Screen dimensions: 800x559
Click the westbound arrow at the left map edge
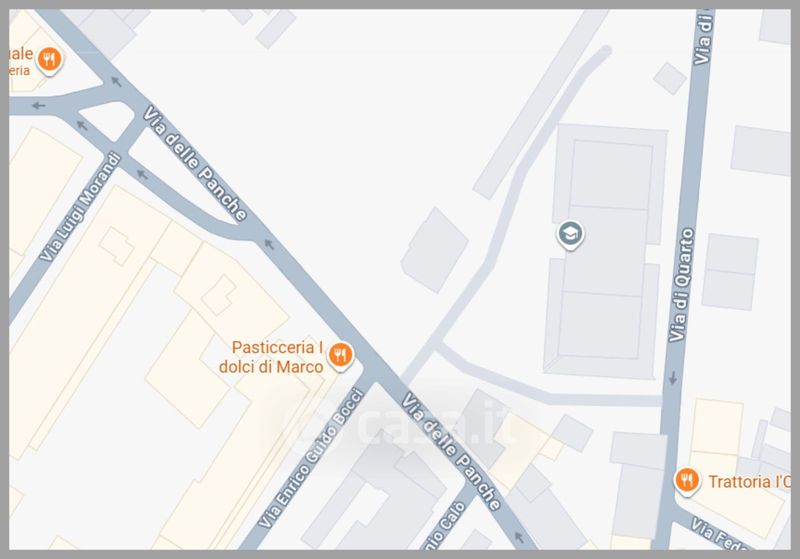pyautogui.click(x=38, y=106)
